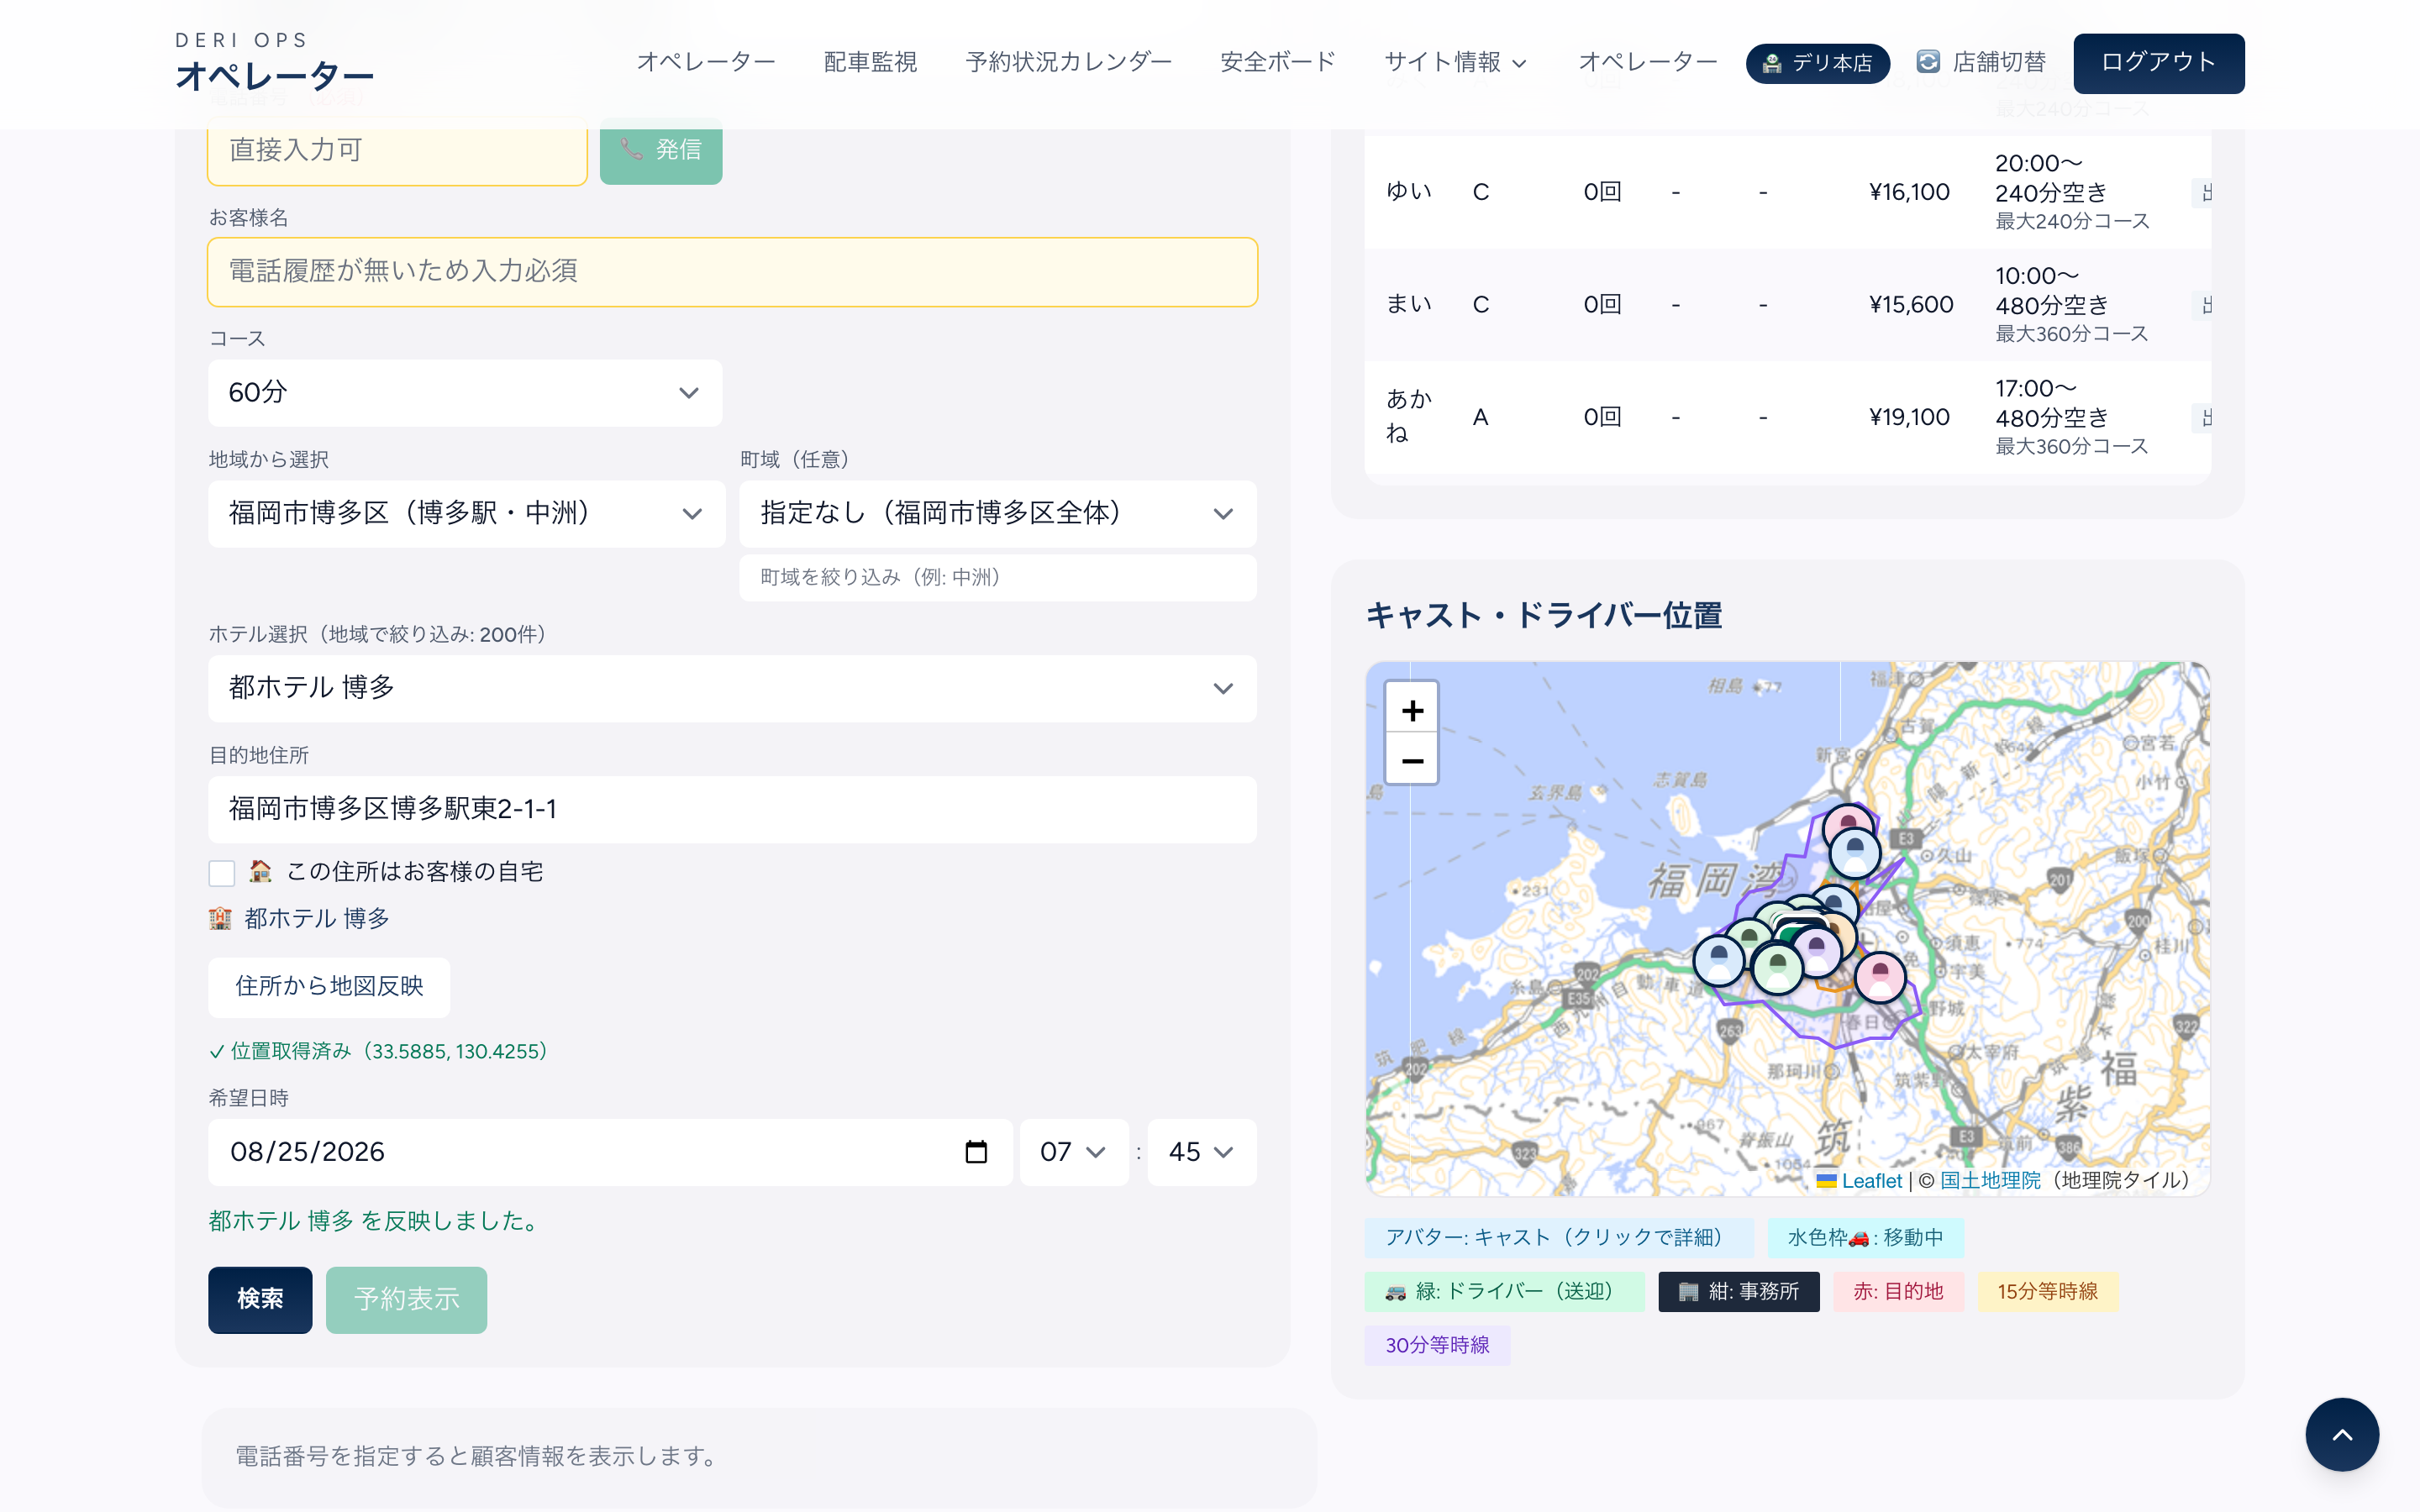Click the refresh icon beside 店舗切替

1928,62
